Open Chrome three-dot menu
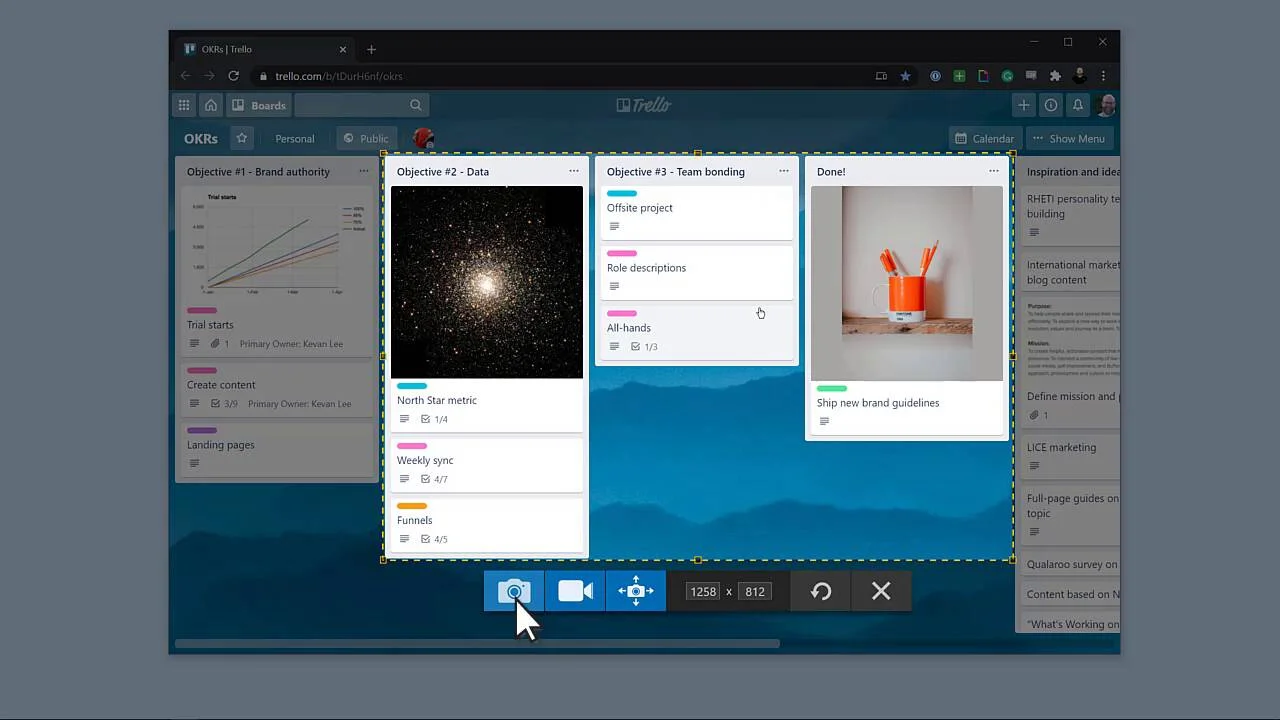Viewport: 1280px width, 720px height. (x=1103, y=76)
